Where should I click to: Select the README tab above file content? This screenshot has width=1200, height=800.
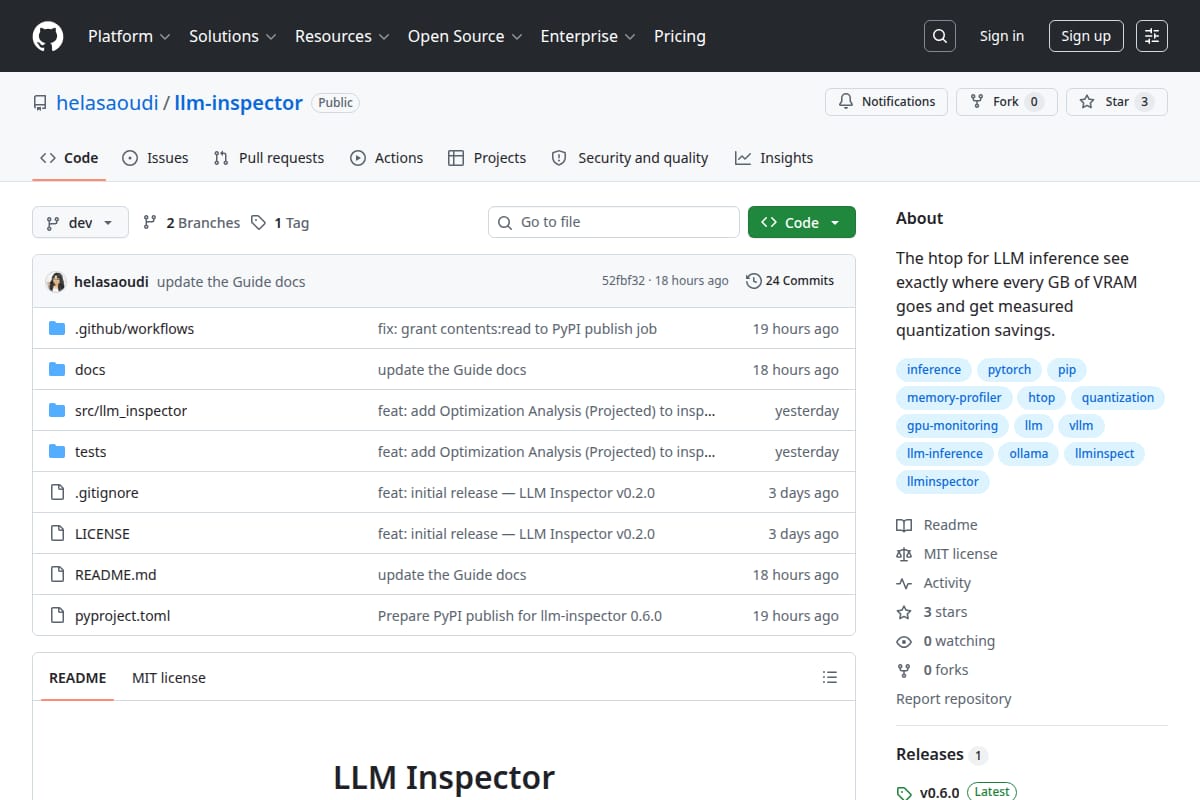pos(77,678)
